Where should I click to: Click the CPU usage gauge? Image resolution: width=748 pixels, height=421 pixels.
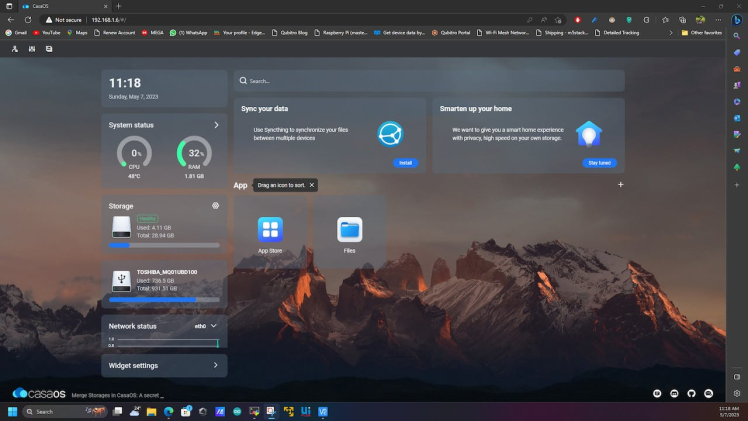(x=134, y=153)
